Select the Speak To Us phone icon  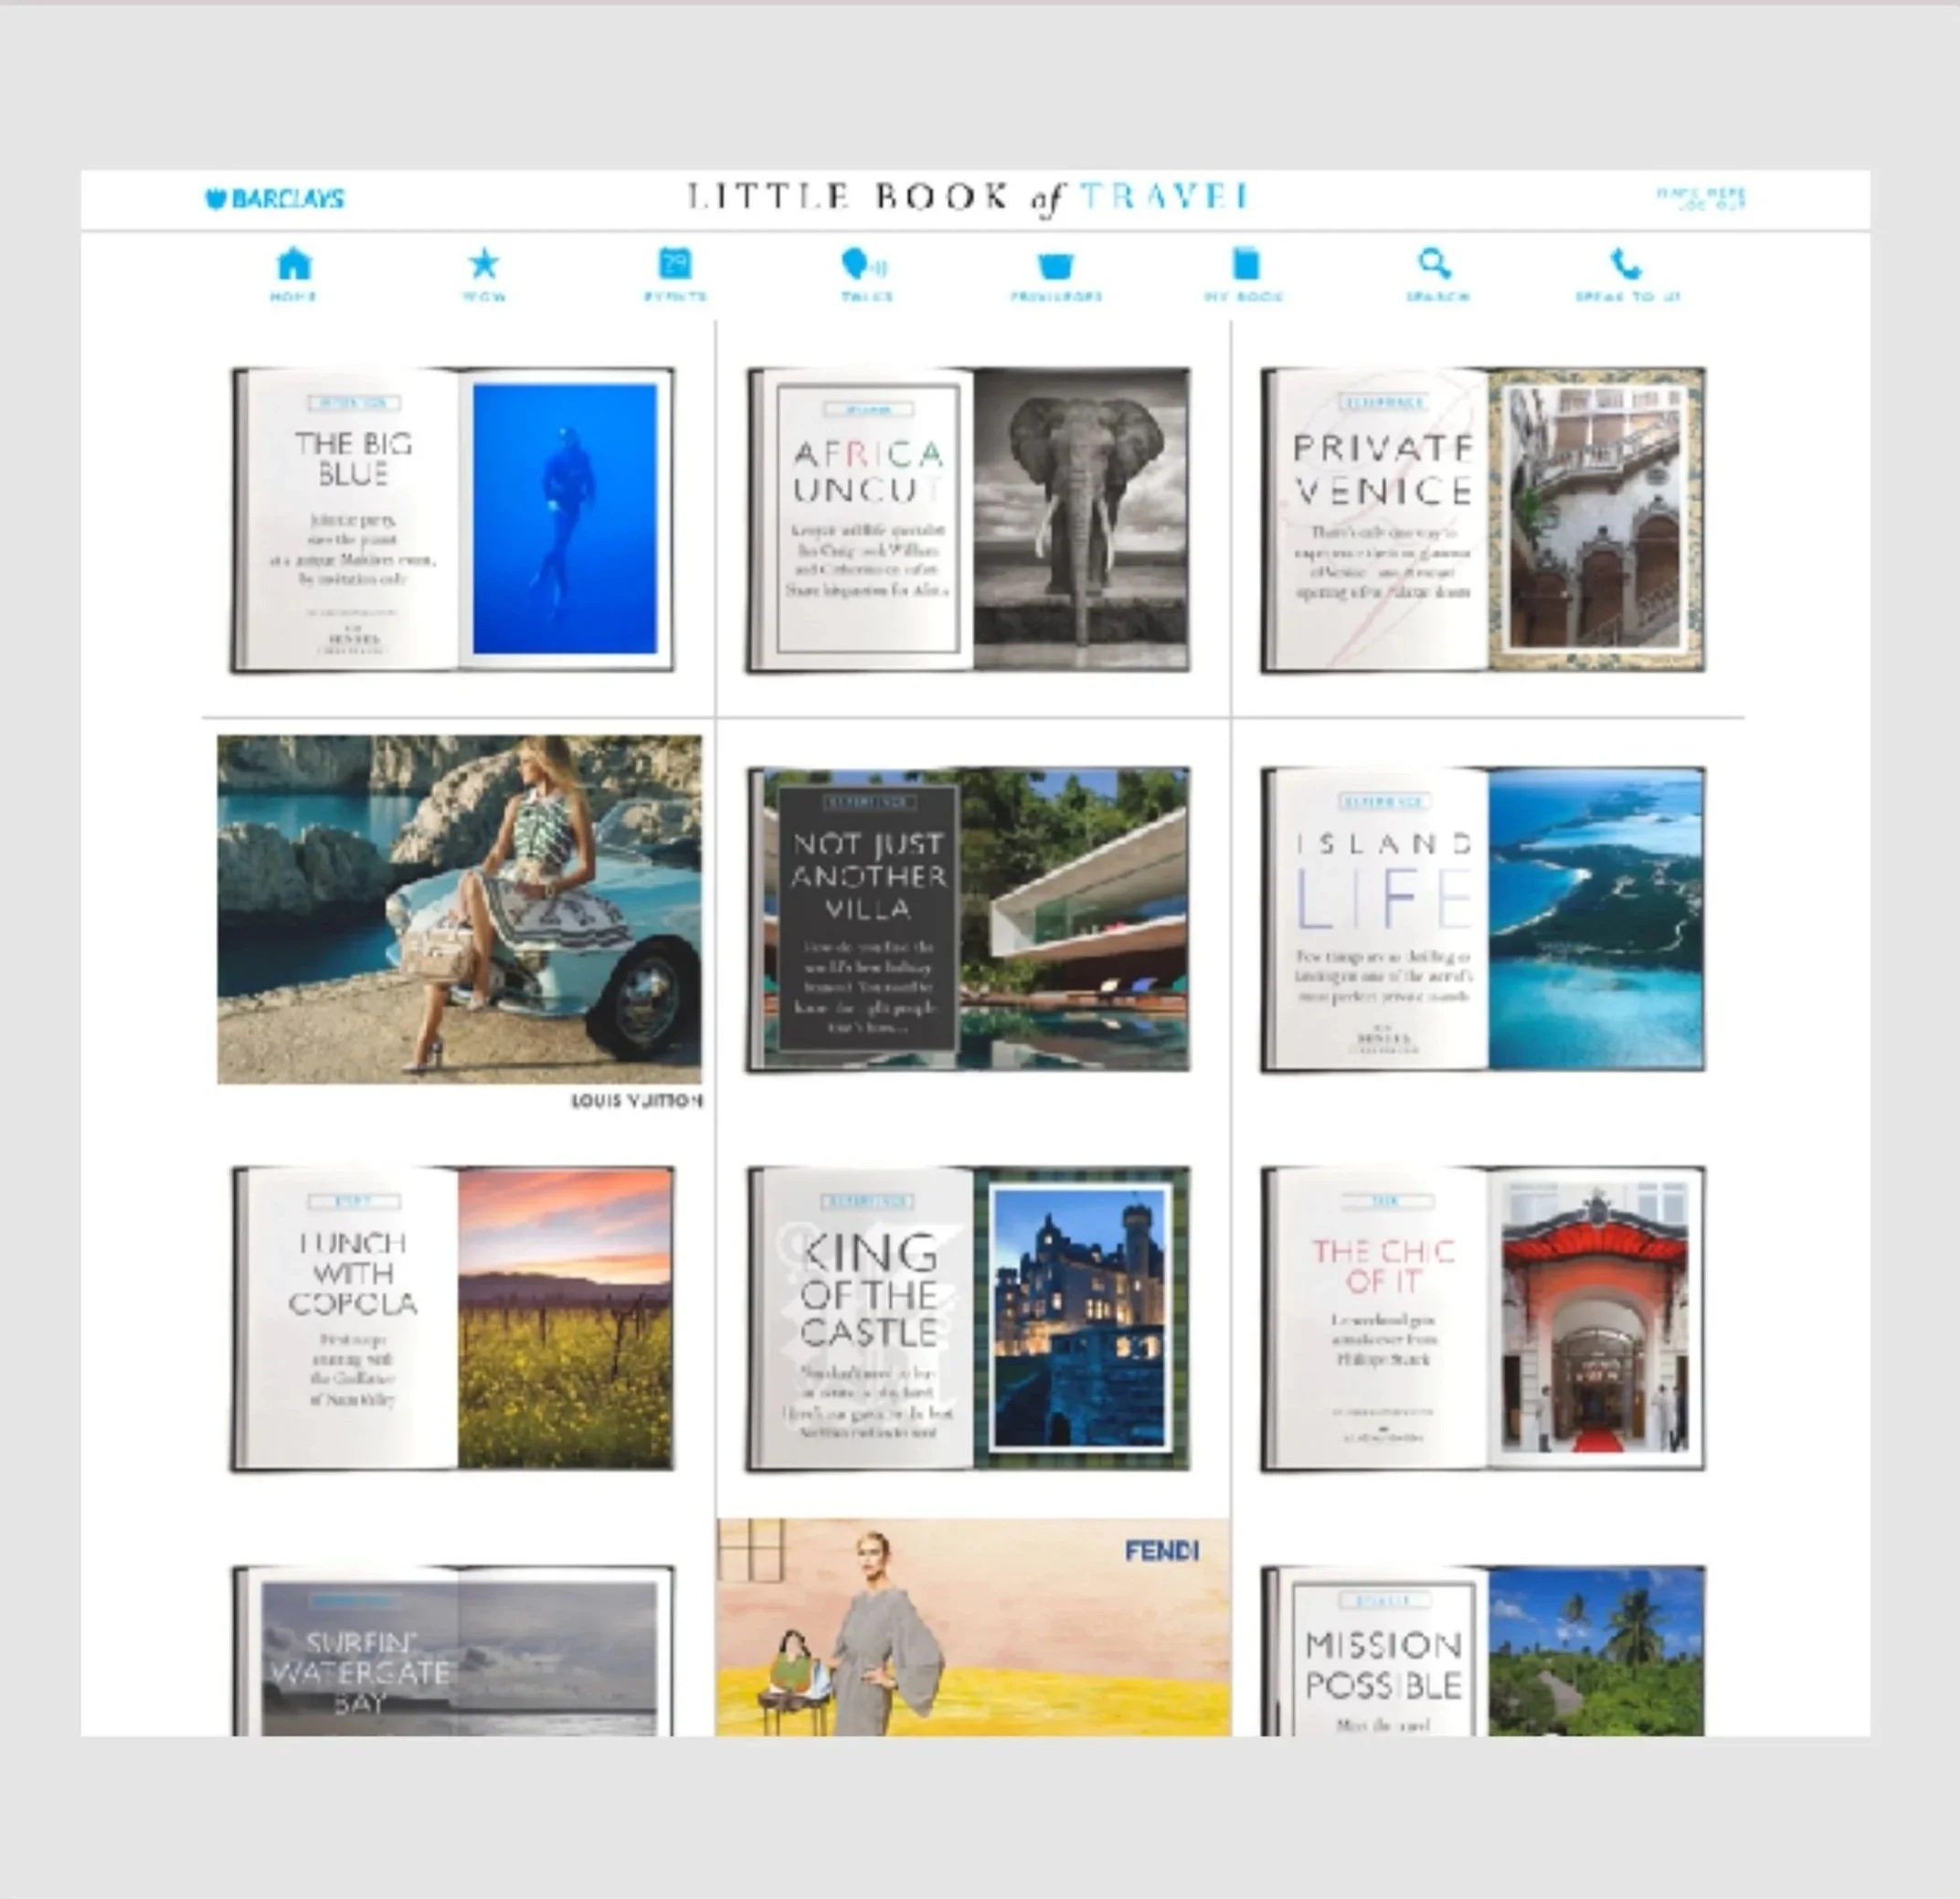click(x=1626, y=264)
